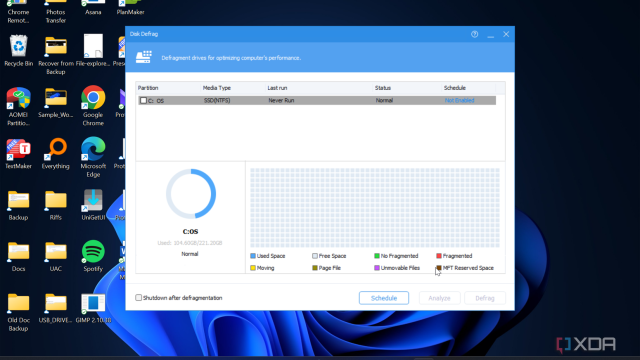This screenshot has height=360, width=640.
Task: Close the Disk Defrag window
Action: tap(506, 34)
